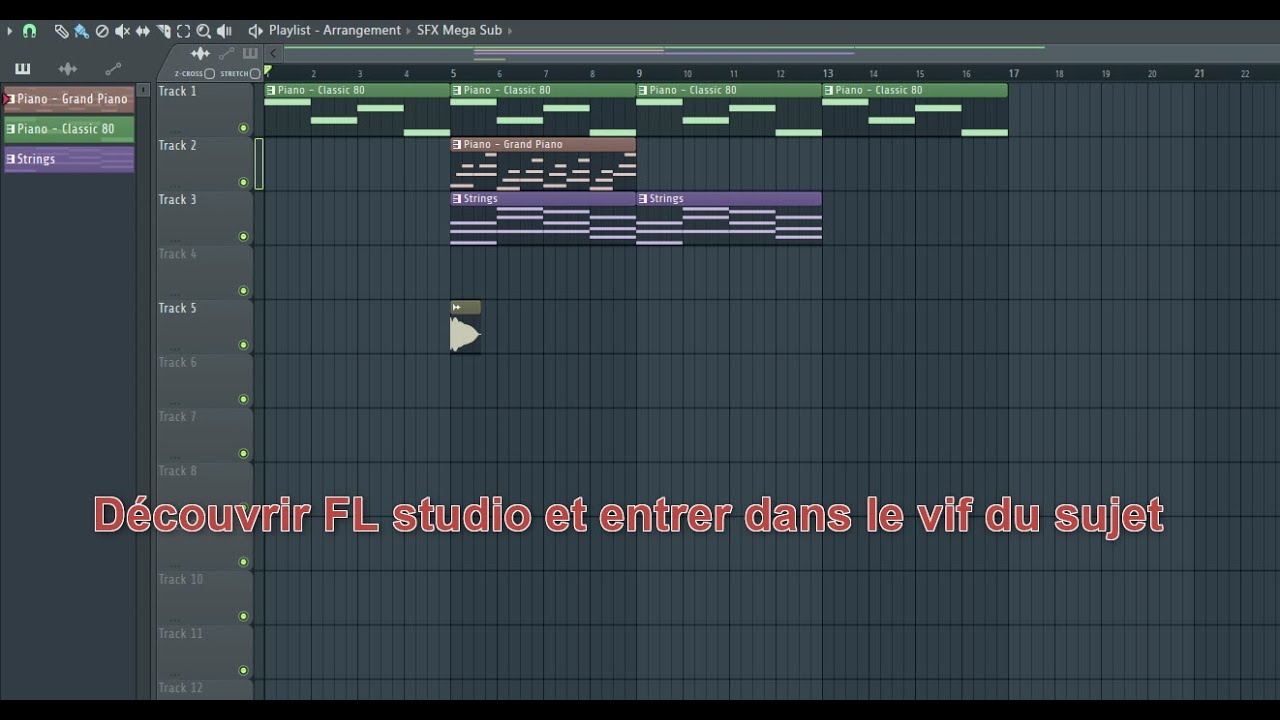Focus automation clips icon
The image size is (1280, 720).
pyautogui.click(x=227, y=53)
